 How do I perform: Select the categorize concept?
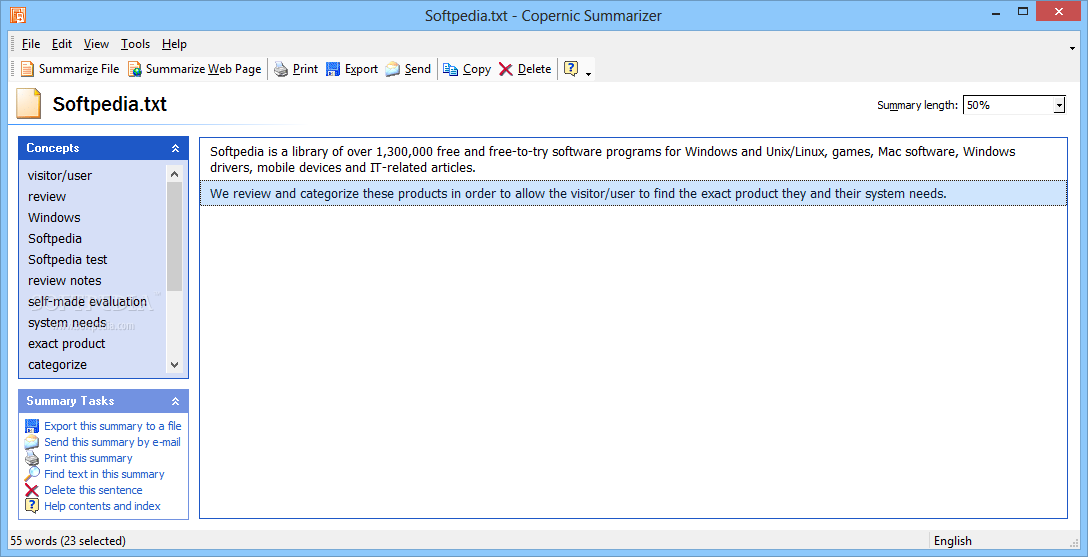[58, 364]
